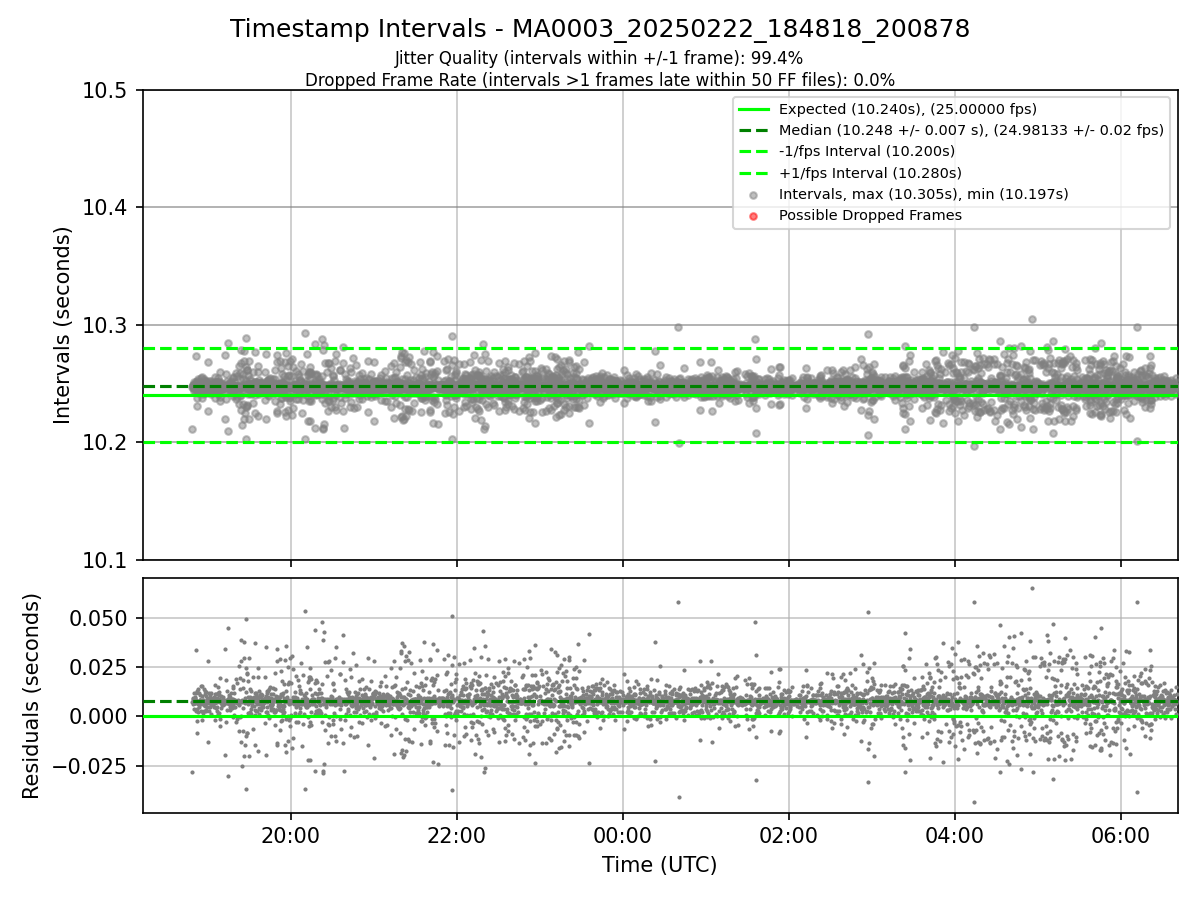Click the gray dot marker for Intervals legend
This screenshot has height=900, width=1200.
tap(754, 195)
